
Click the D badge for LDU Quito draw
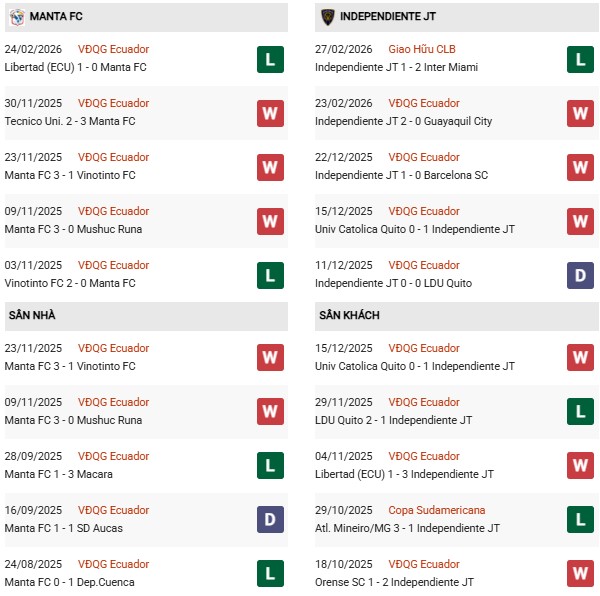click(x=580, y=275)
